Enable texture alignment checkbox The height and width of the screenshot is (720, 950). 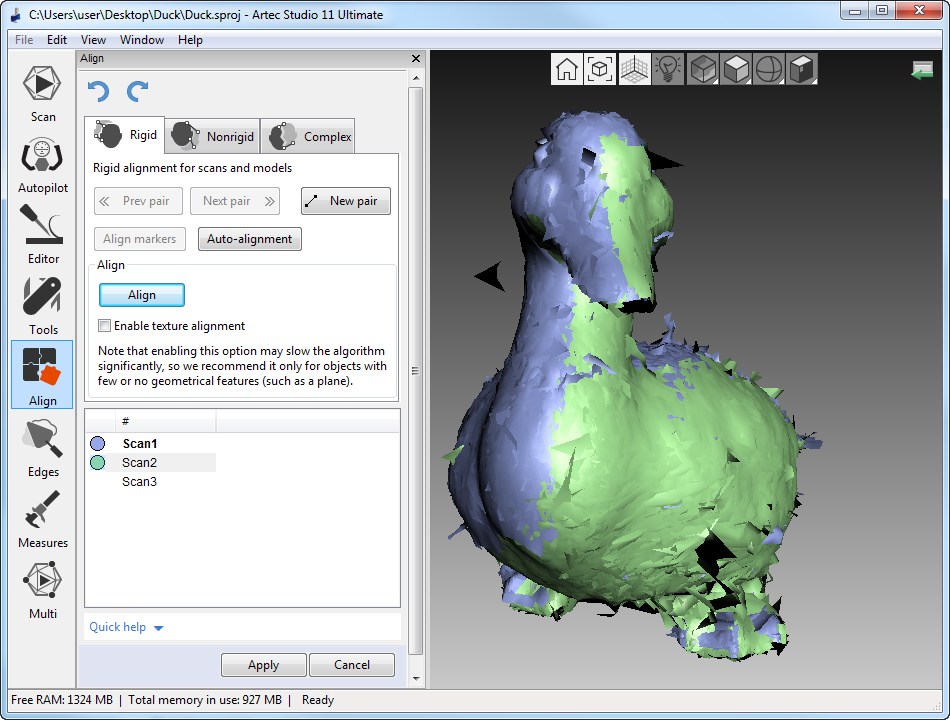[x=105, y=326]
